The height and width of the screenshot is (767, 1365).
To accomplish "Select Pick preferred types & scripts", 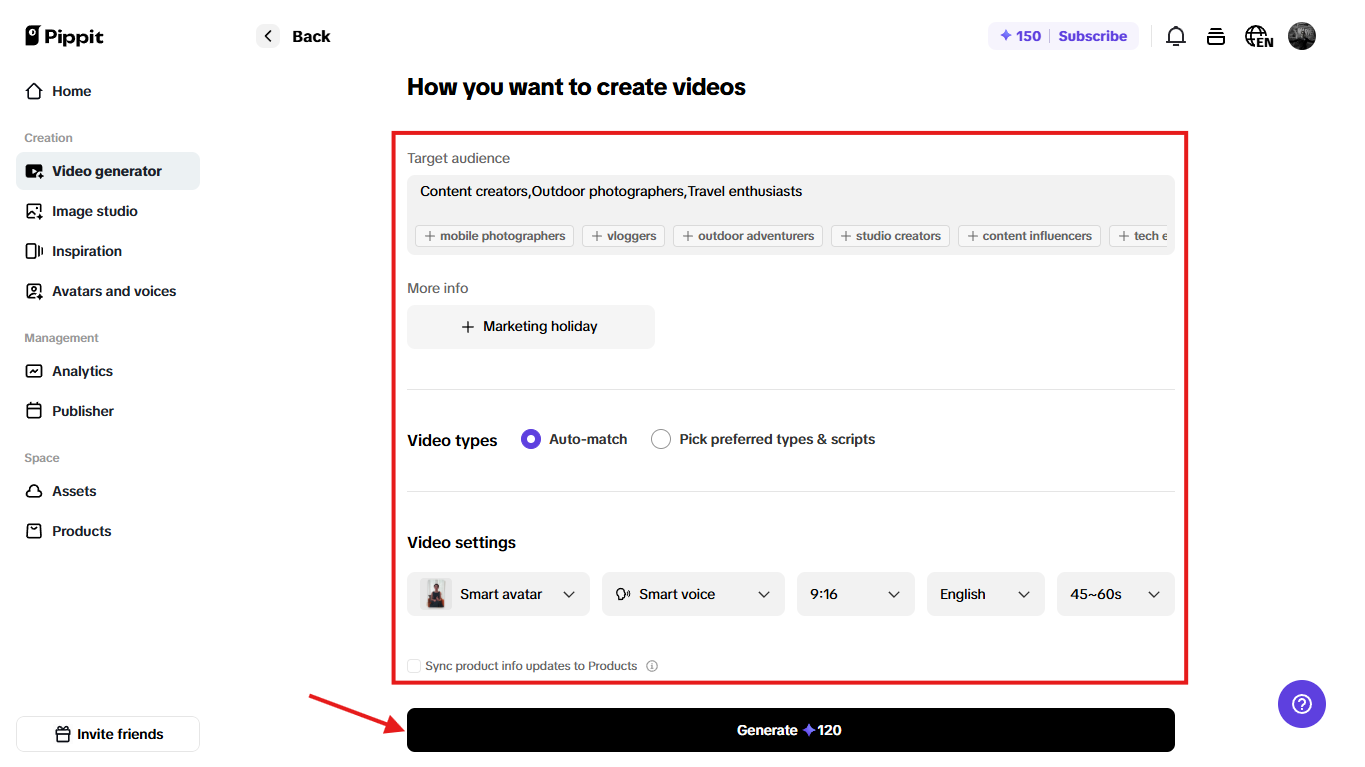I will tap(660, 438).
